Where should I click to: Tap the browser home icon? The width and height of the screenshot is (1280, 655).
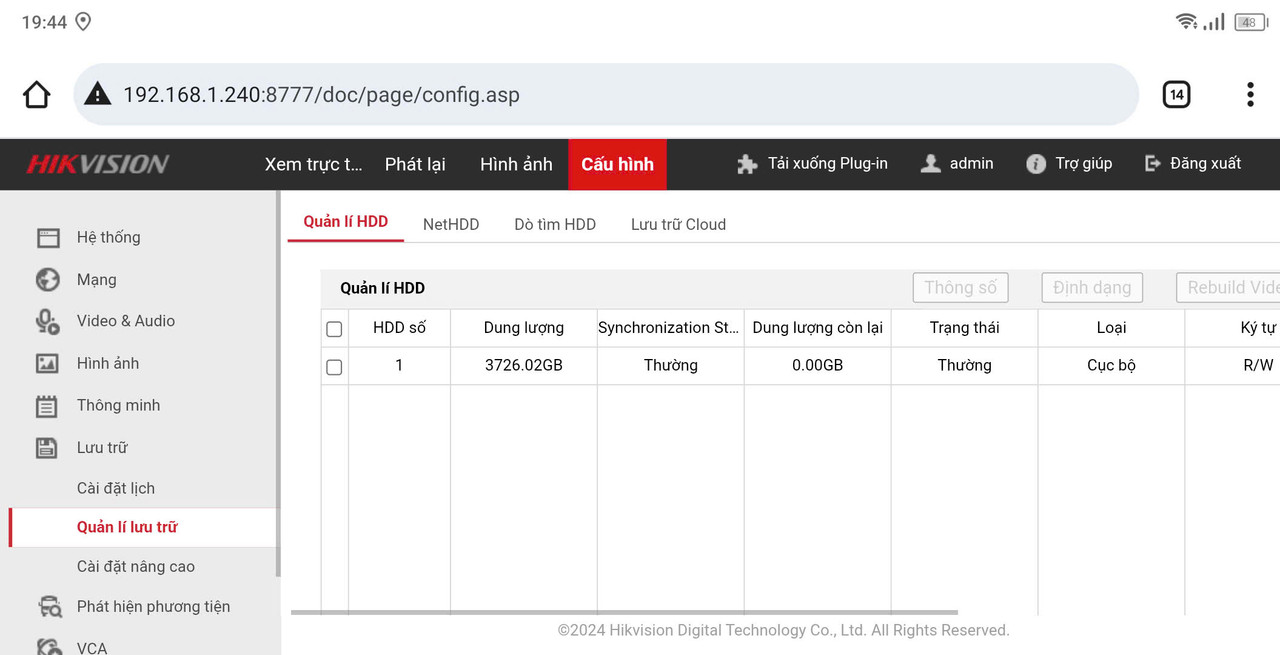point(37,95)
